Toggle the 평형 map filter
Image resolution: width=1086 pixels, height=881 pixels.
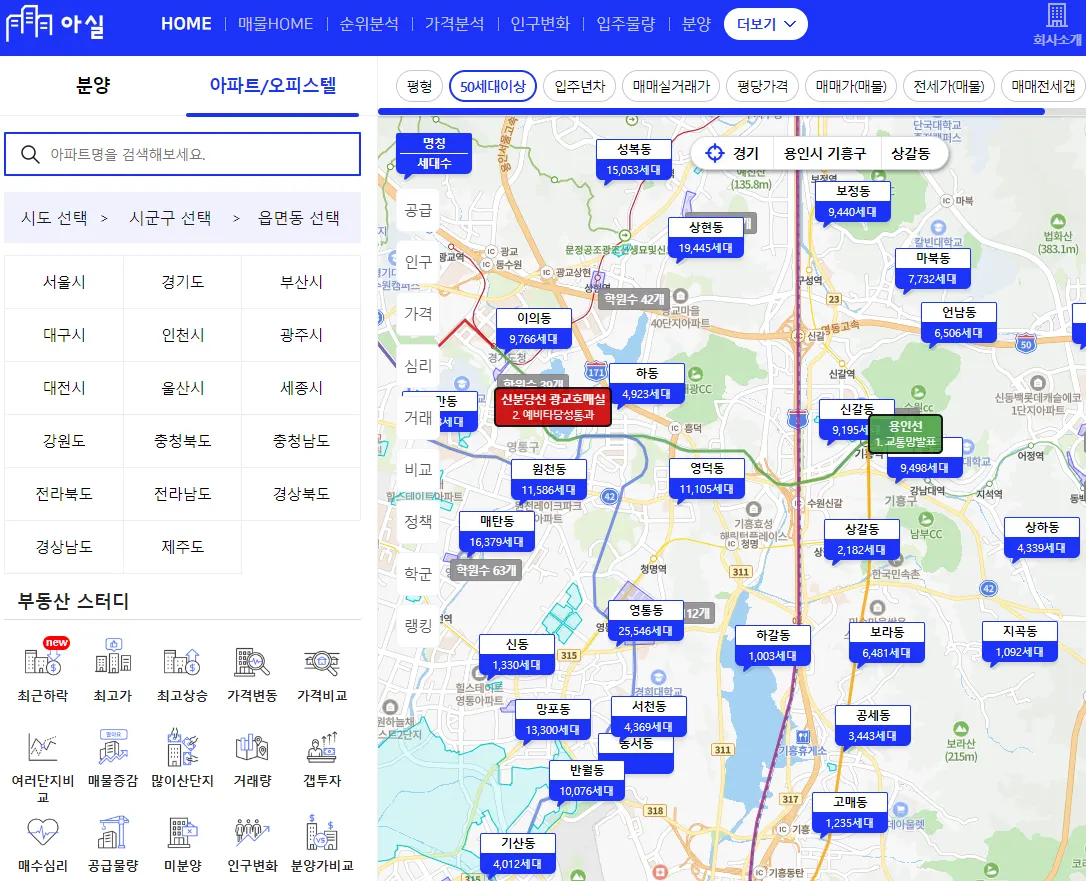[420, 87]
